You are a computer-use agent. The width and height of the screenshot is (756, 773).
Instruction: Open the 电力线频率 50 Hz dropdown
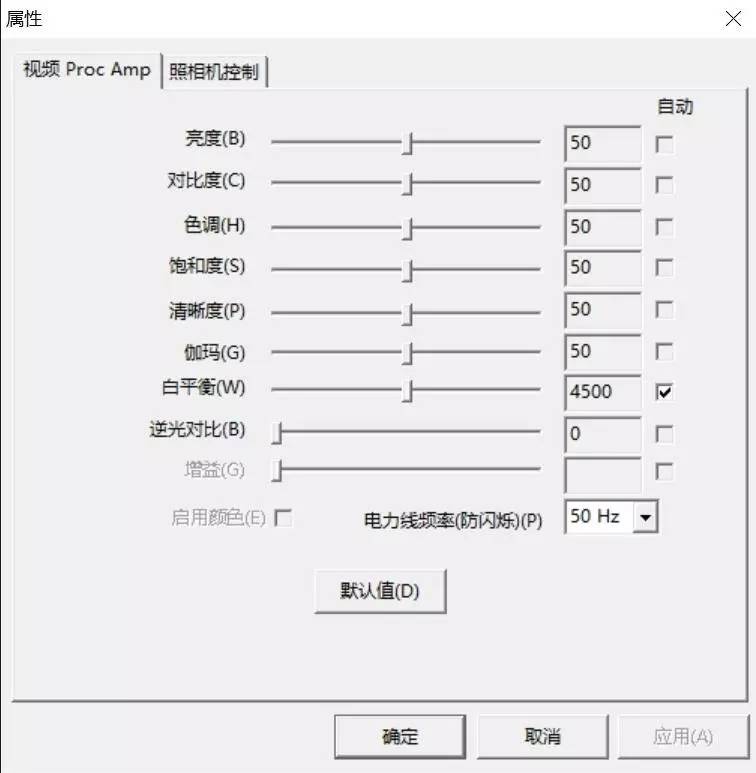645,517
